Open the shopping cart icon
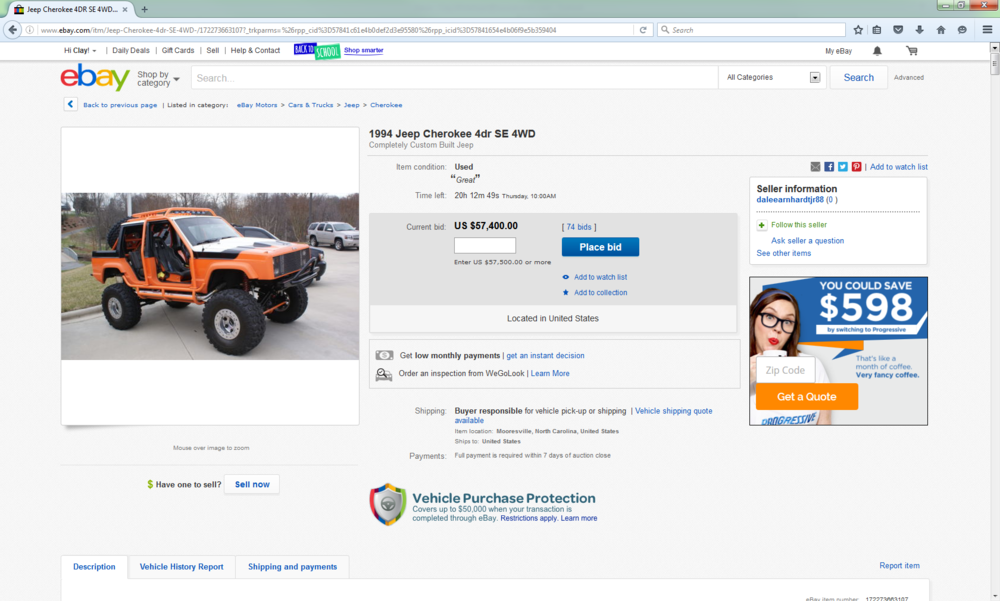Screen dimensions: 1000x601 click(x=912, y=51)
